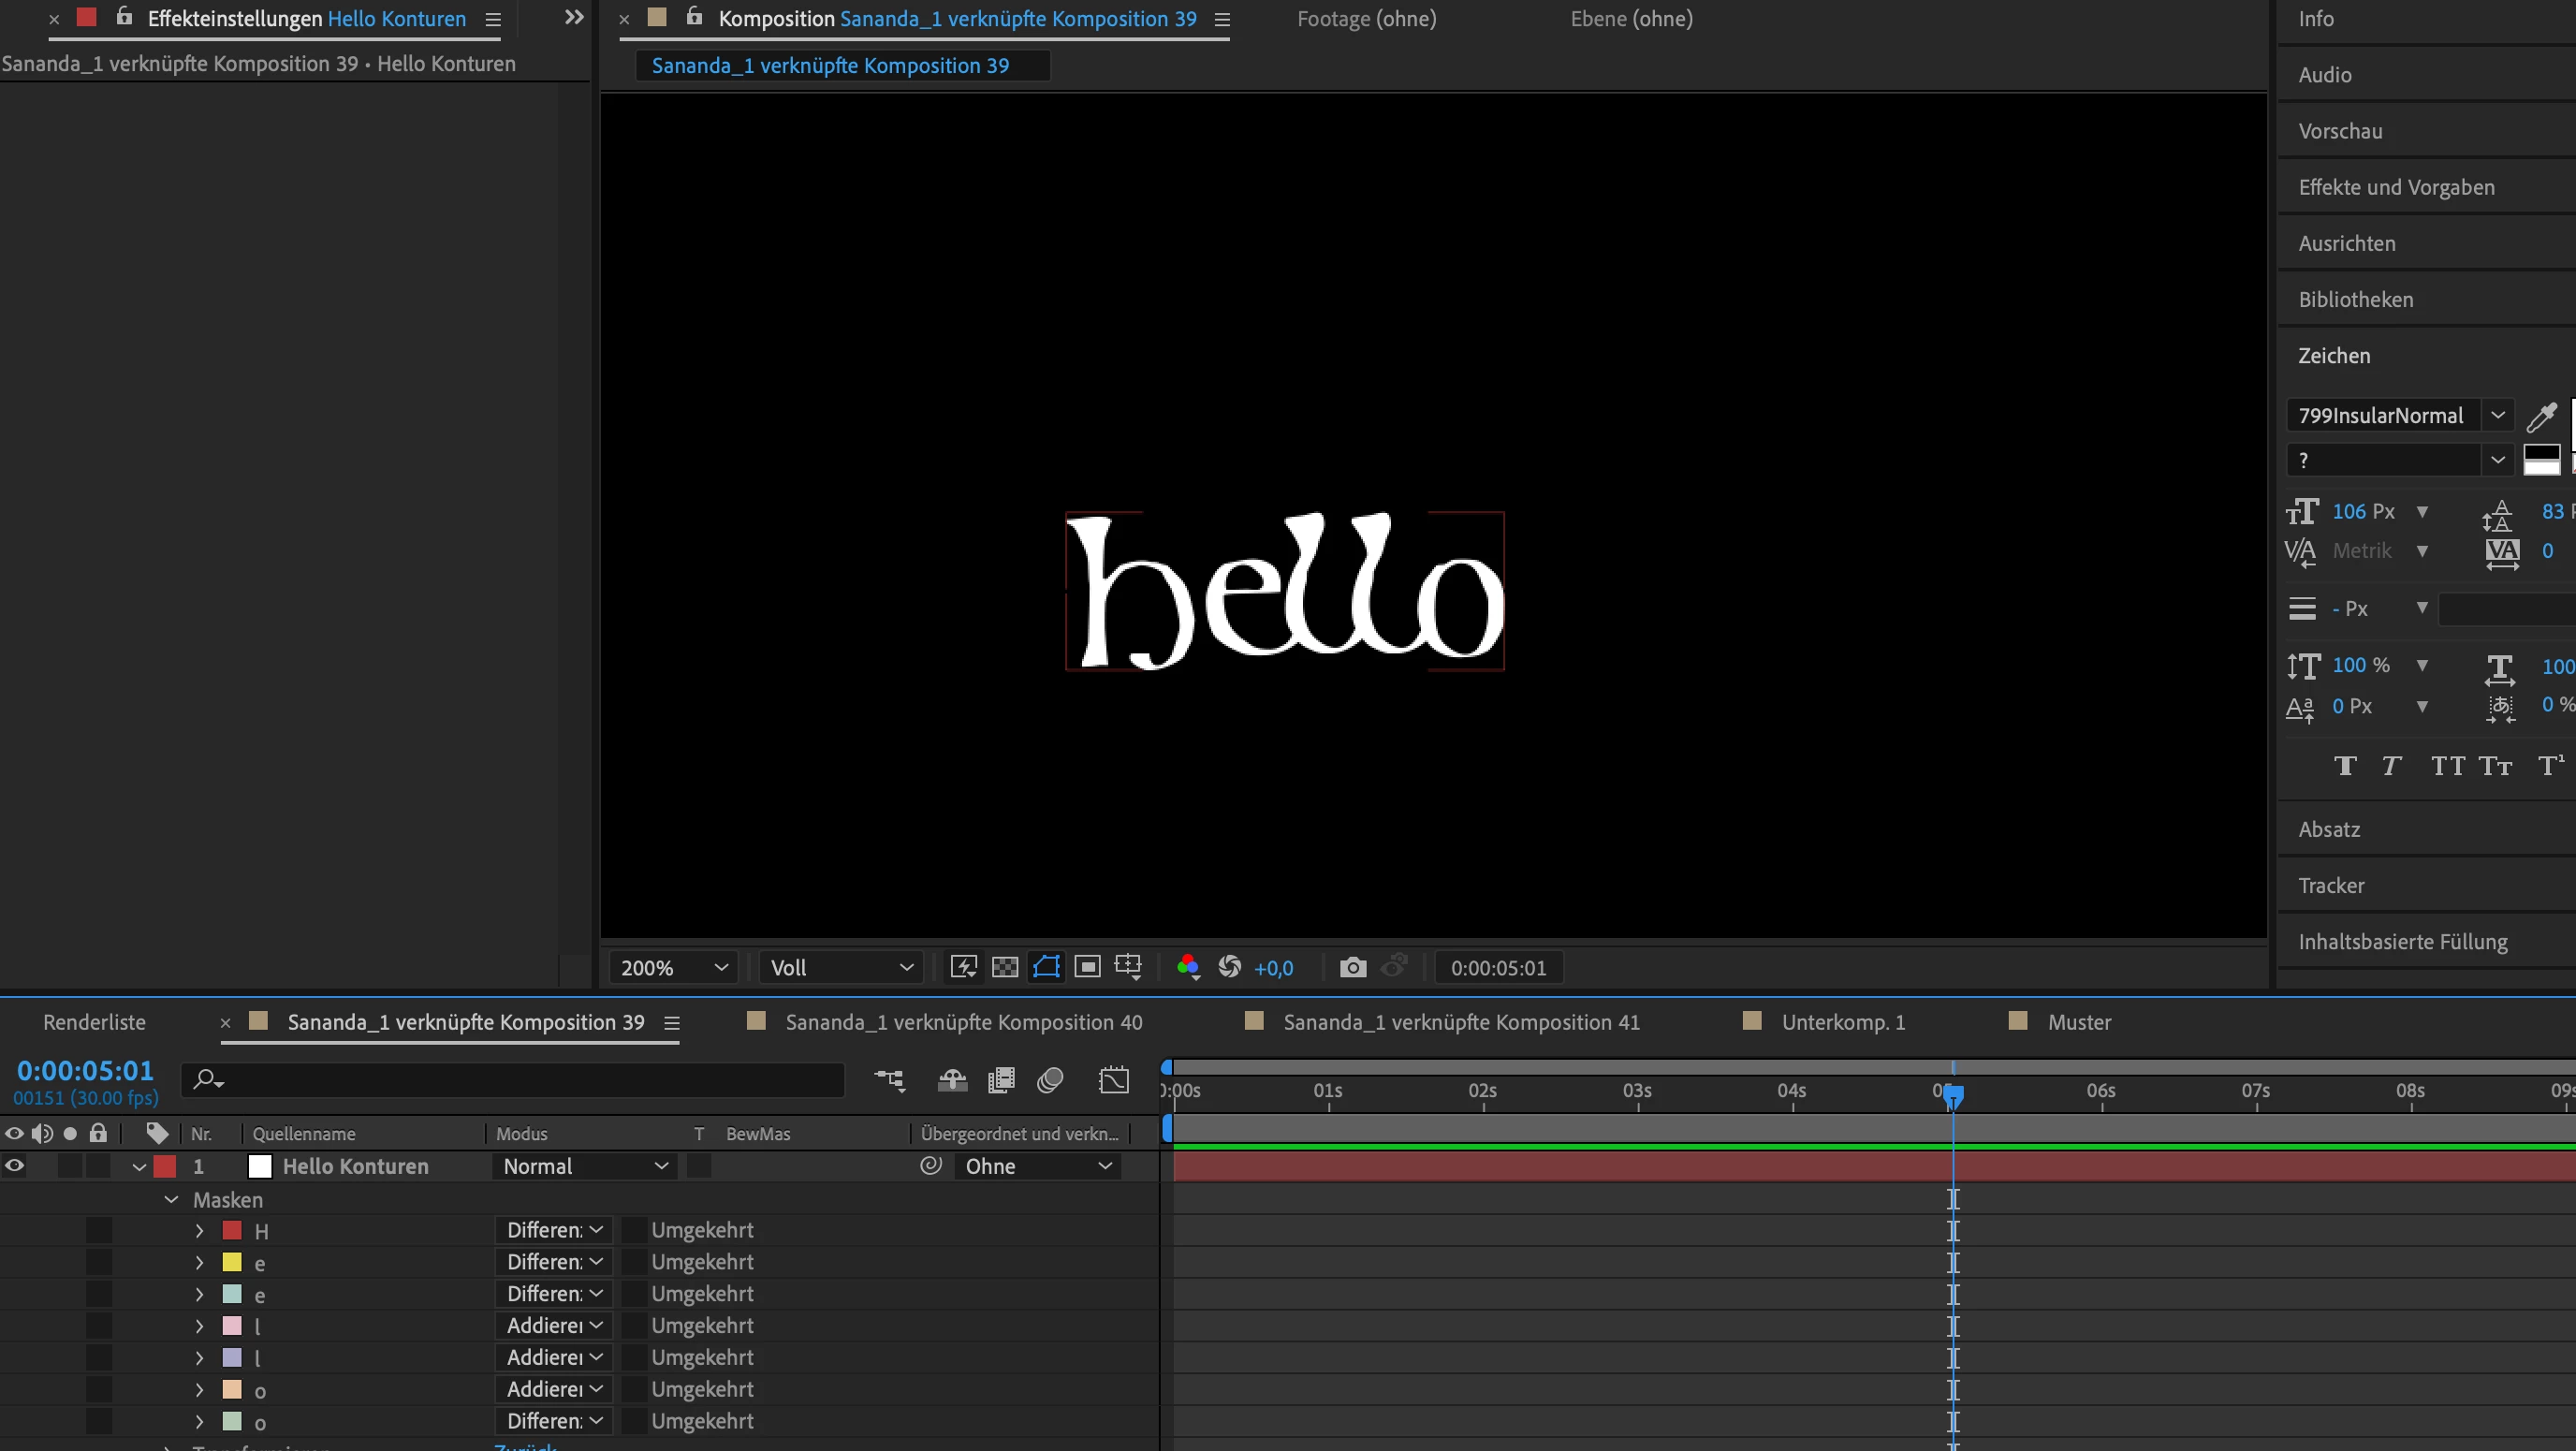Collapse the Masken group
2576x1451 pixels.
[171, 1200]
